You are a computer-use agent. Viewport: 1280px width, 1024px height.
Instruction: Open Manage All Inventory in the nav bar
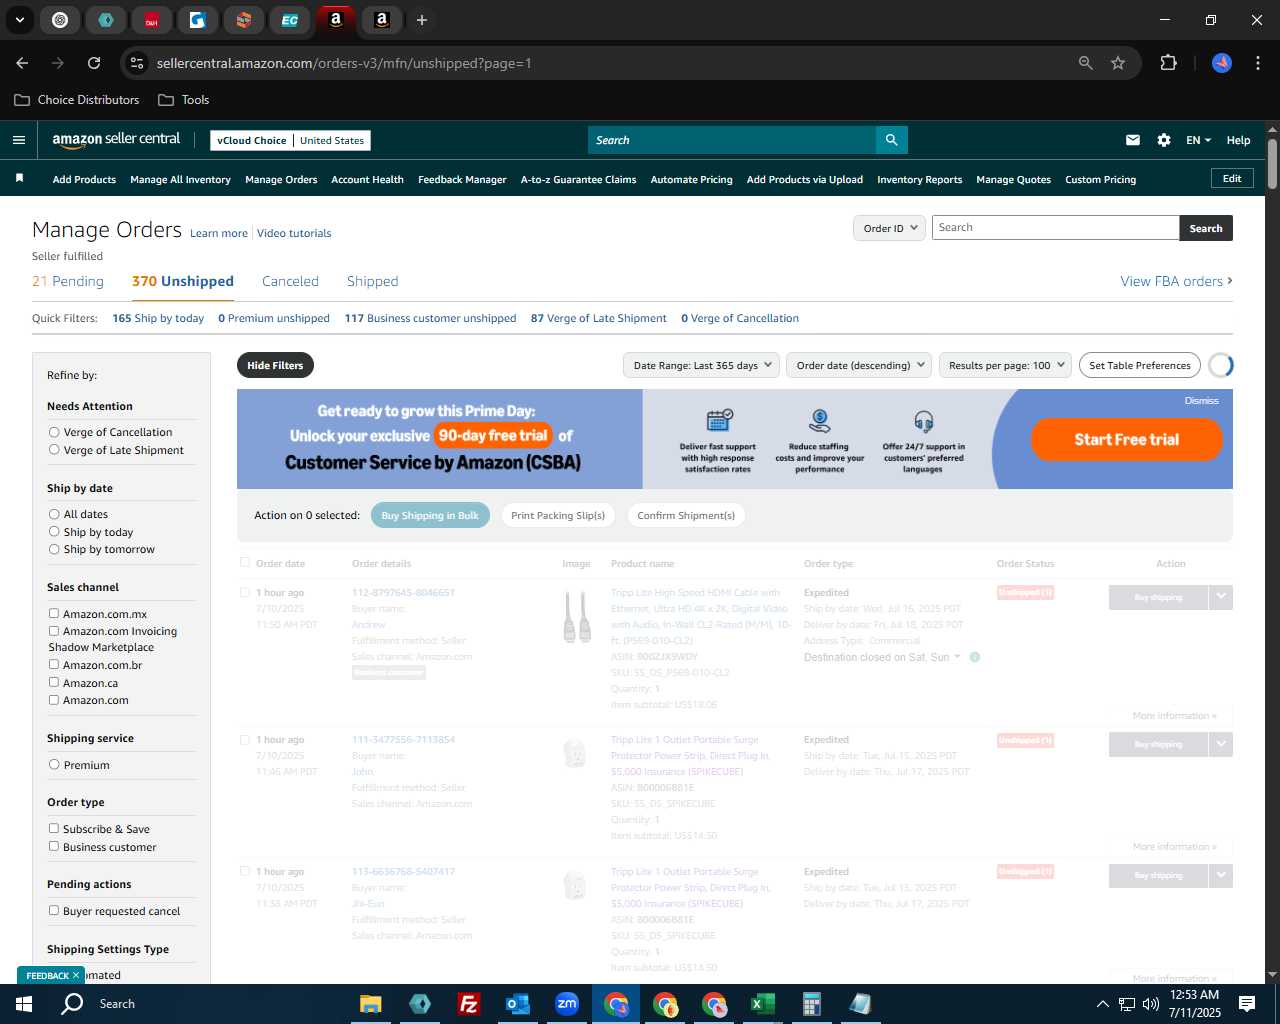pyautogui.click(x=180, y=180)
